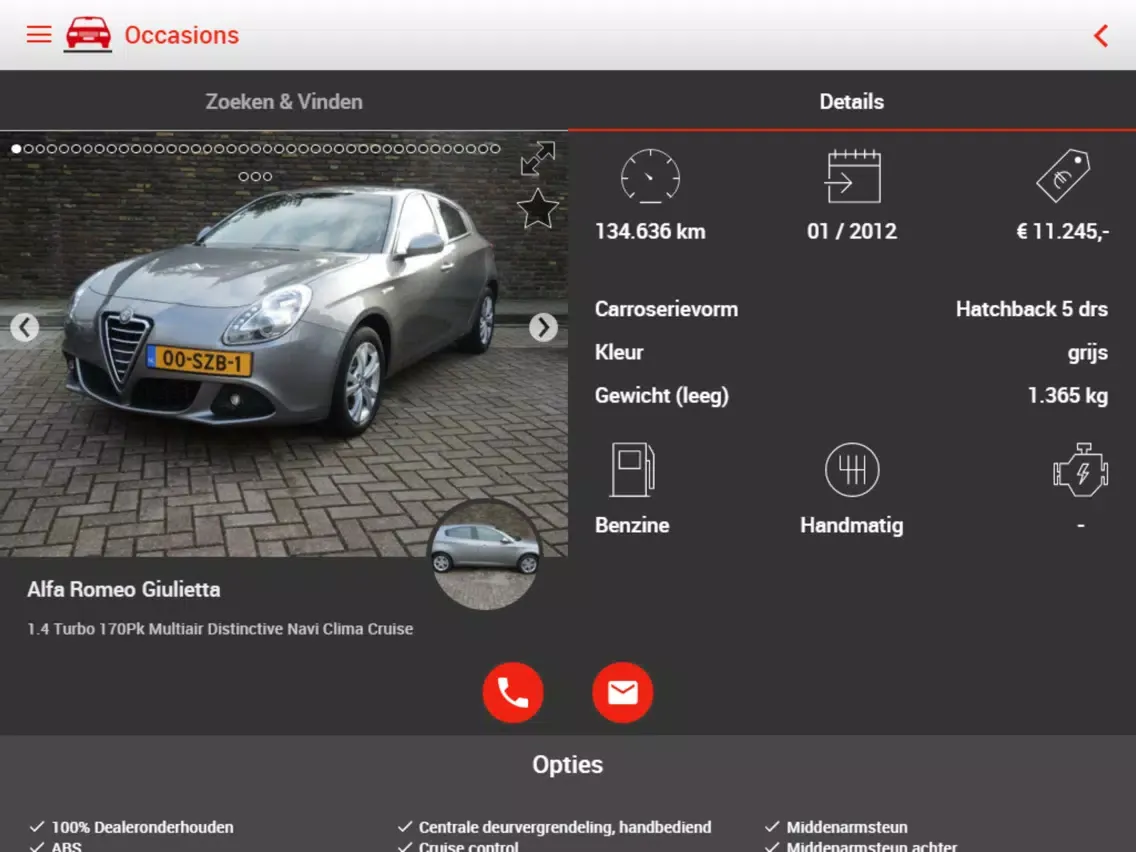Click the main car photo

(x=284, y=344)
